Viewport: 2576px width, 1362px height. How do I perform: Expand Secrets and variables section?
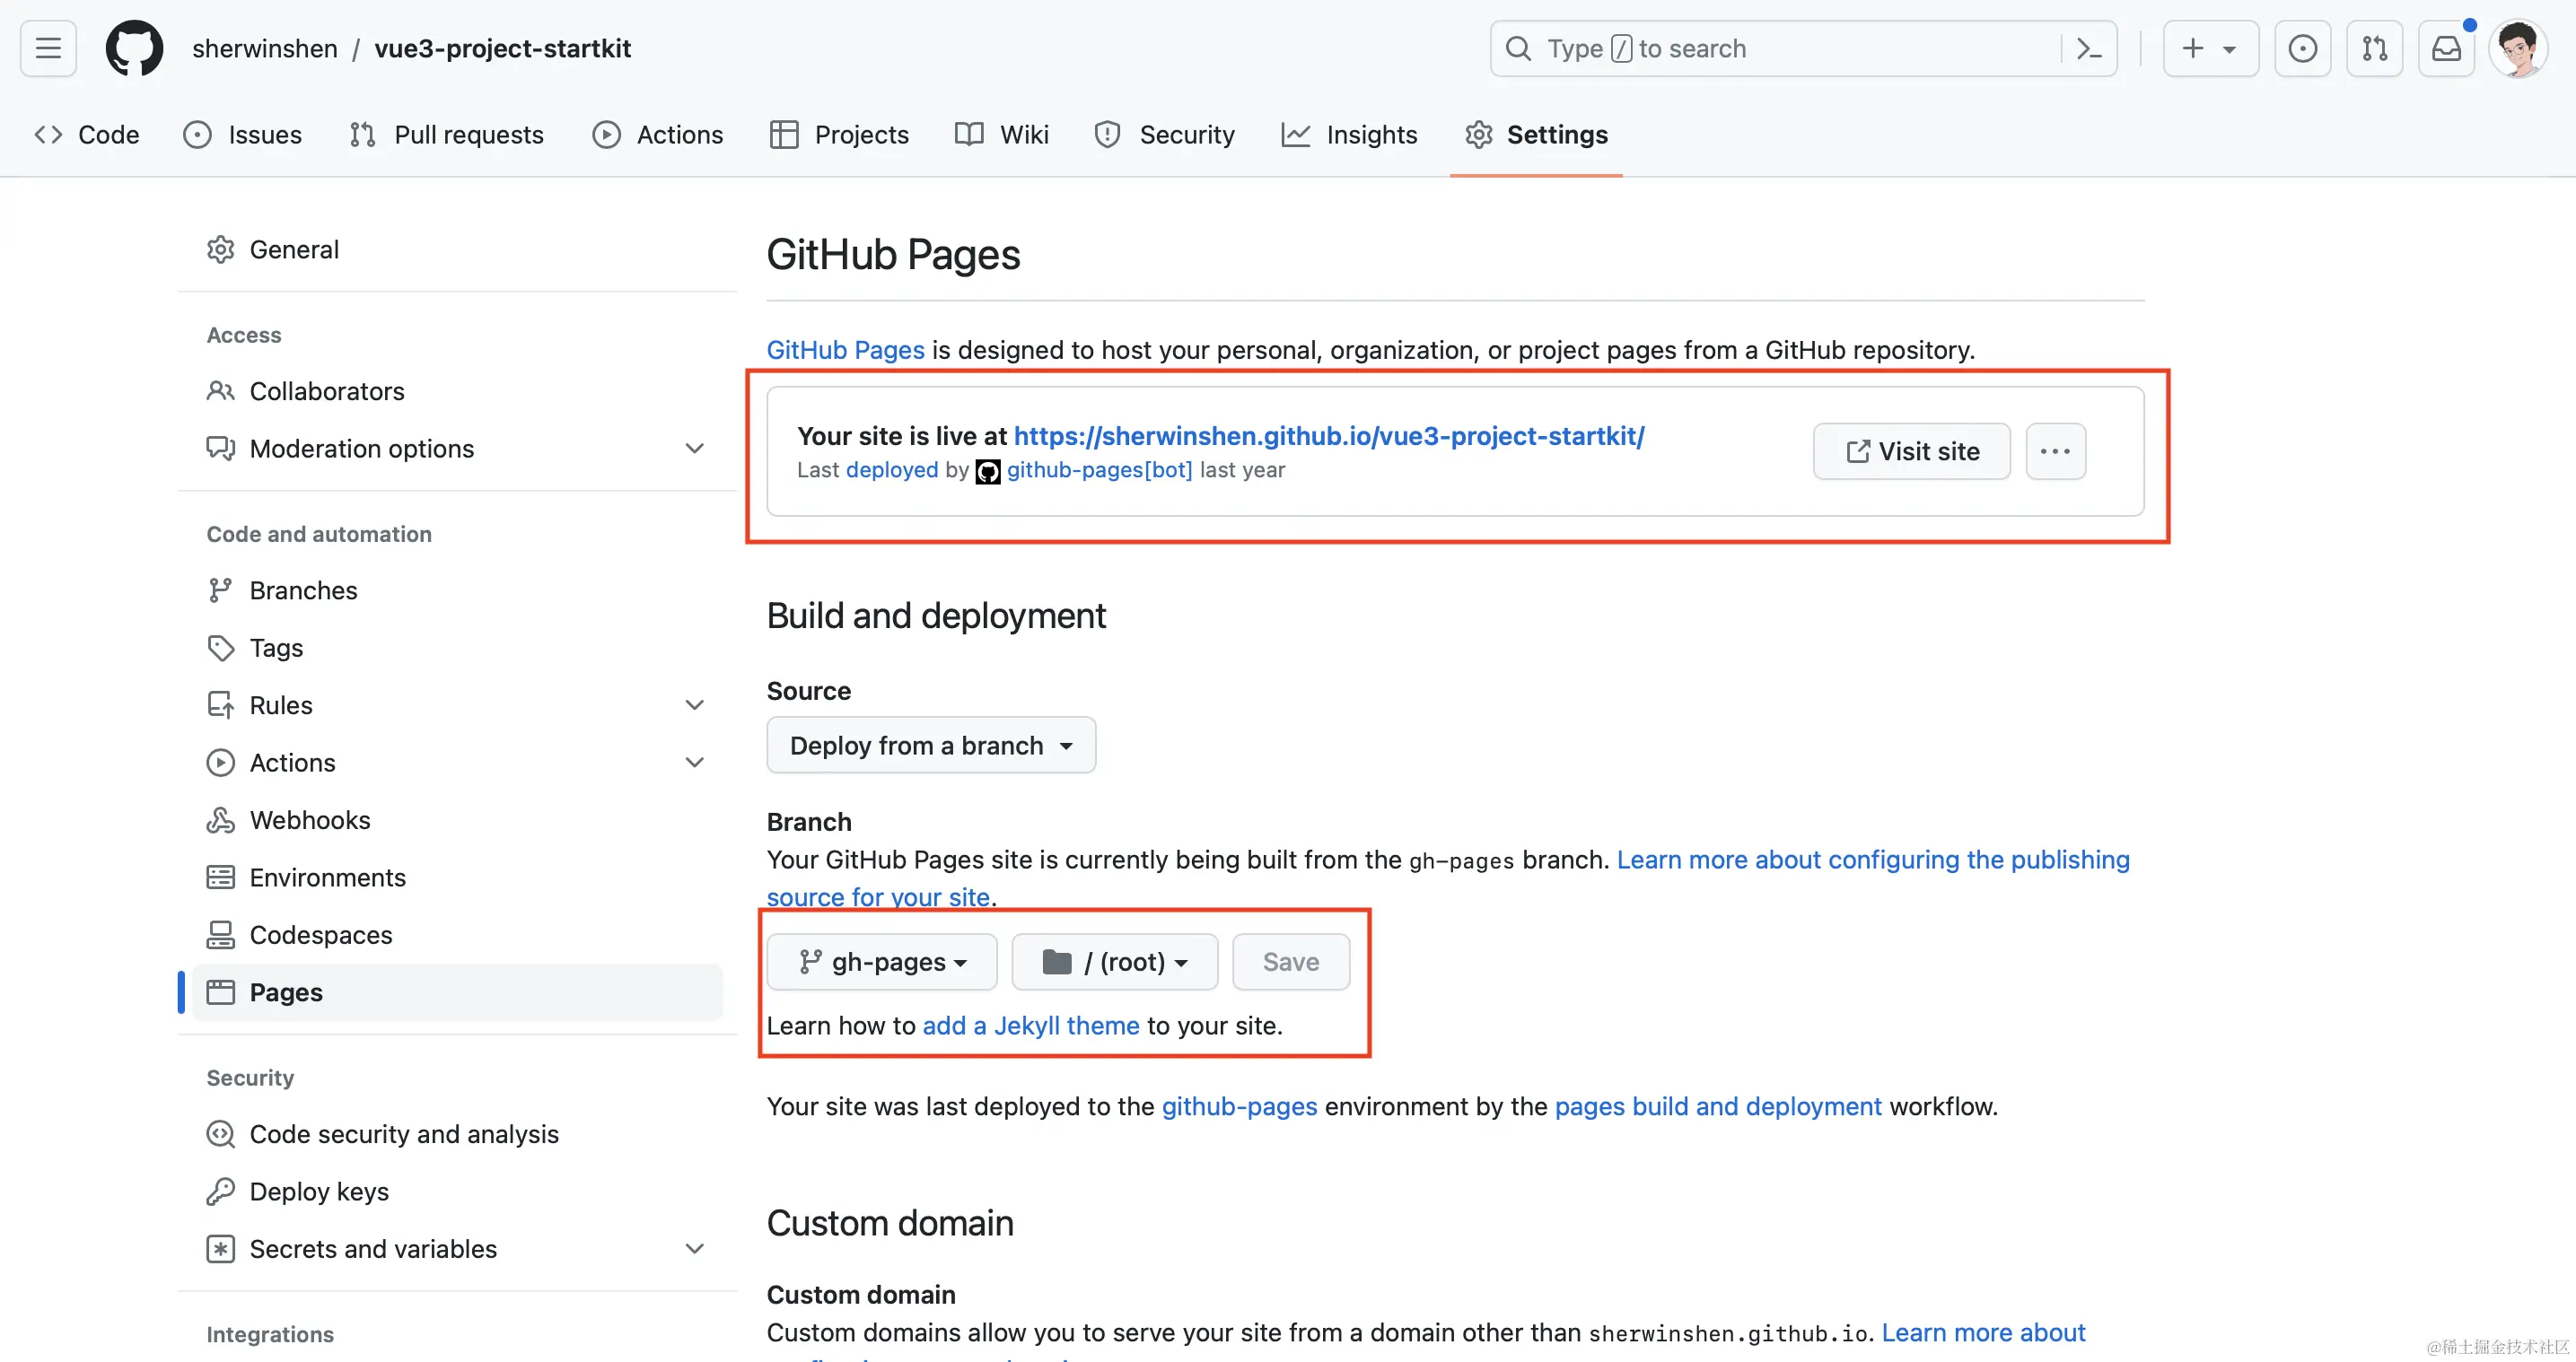(x=694, y=1249)
